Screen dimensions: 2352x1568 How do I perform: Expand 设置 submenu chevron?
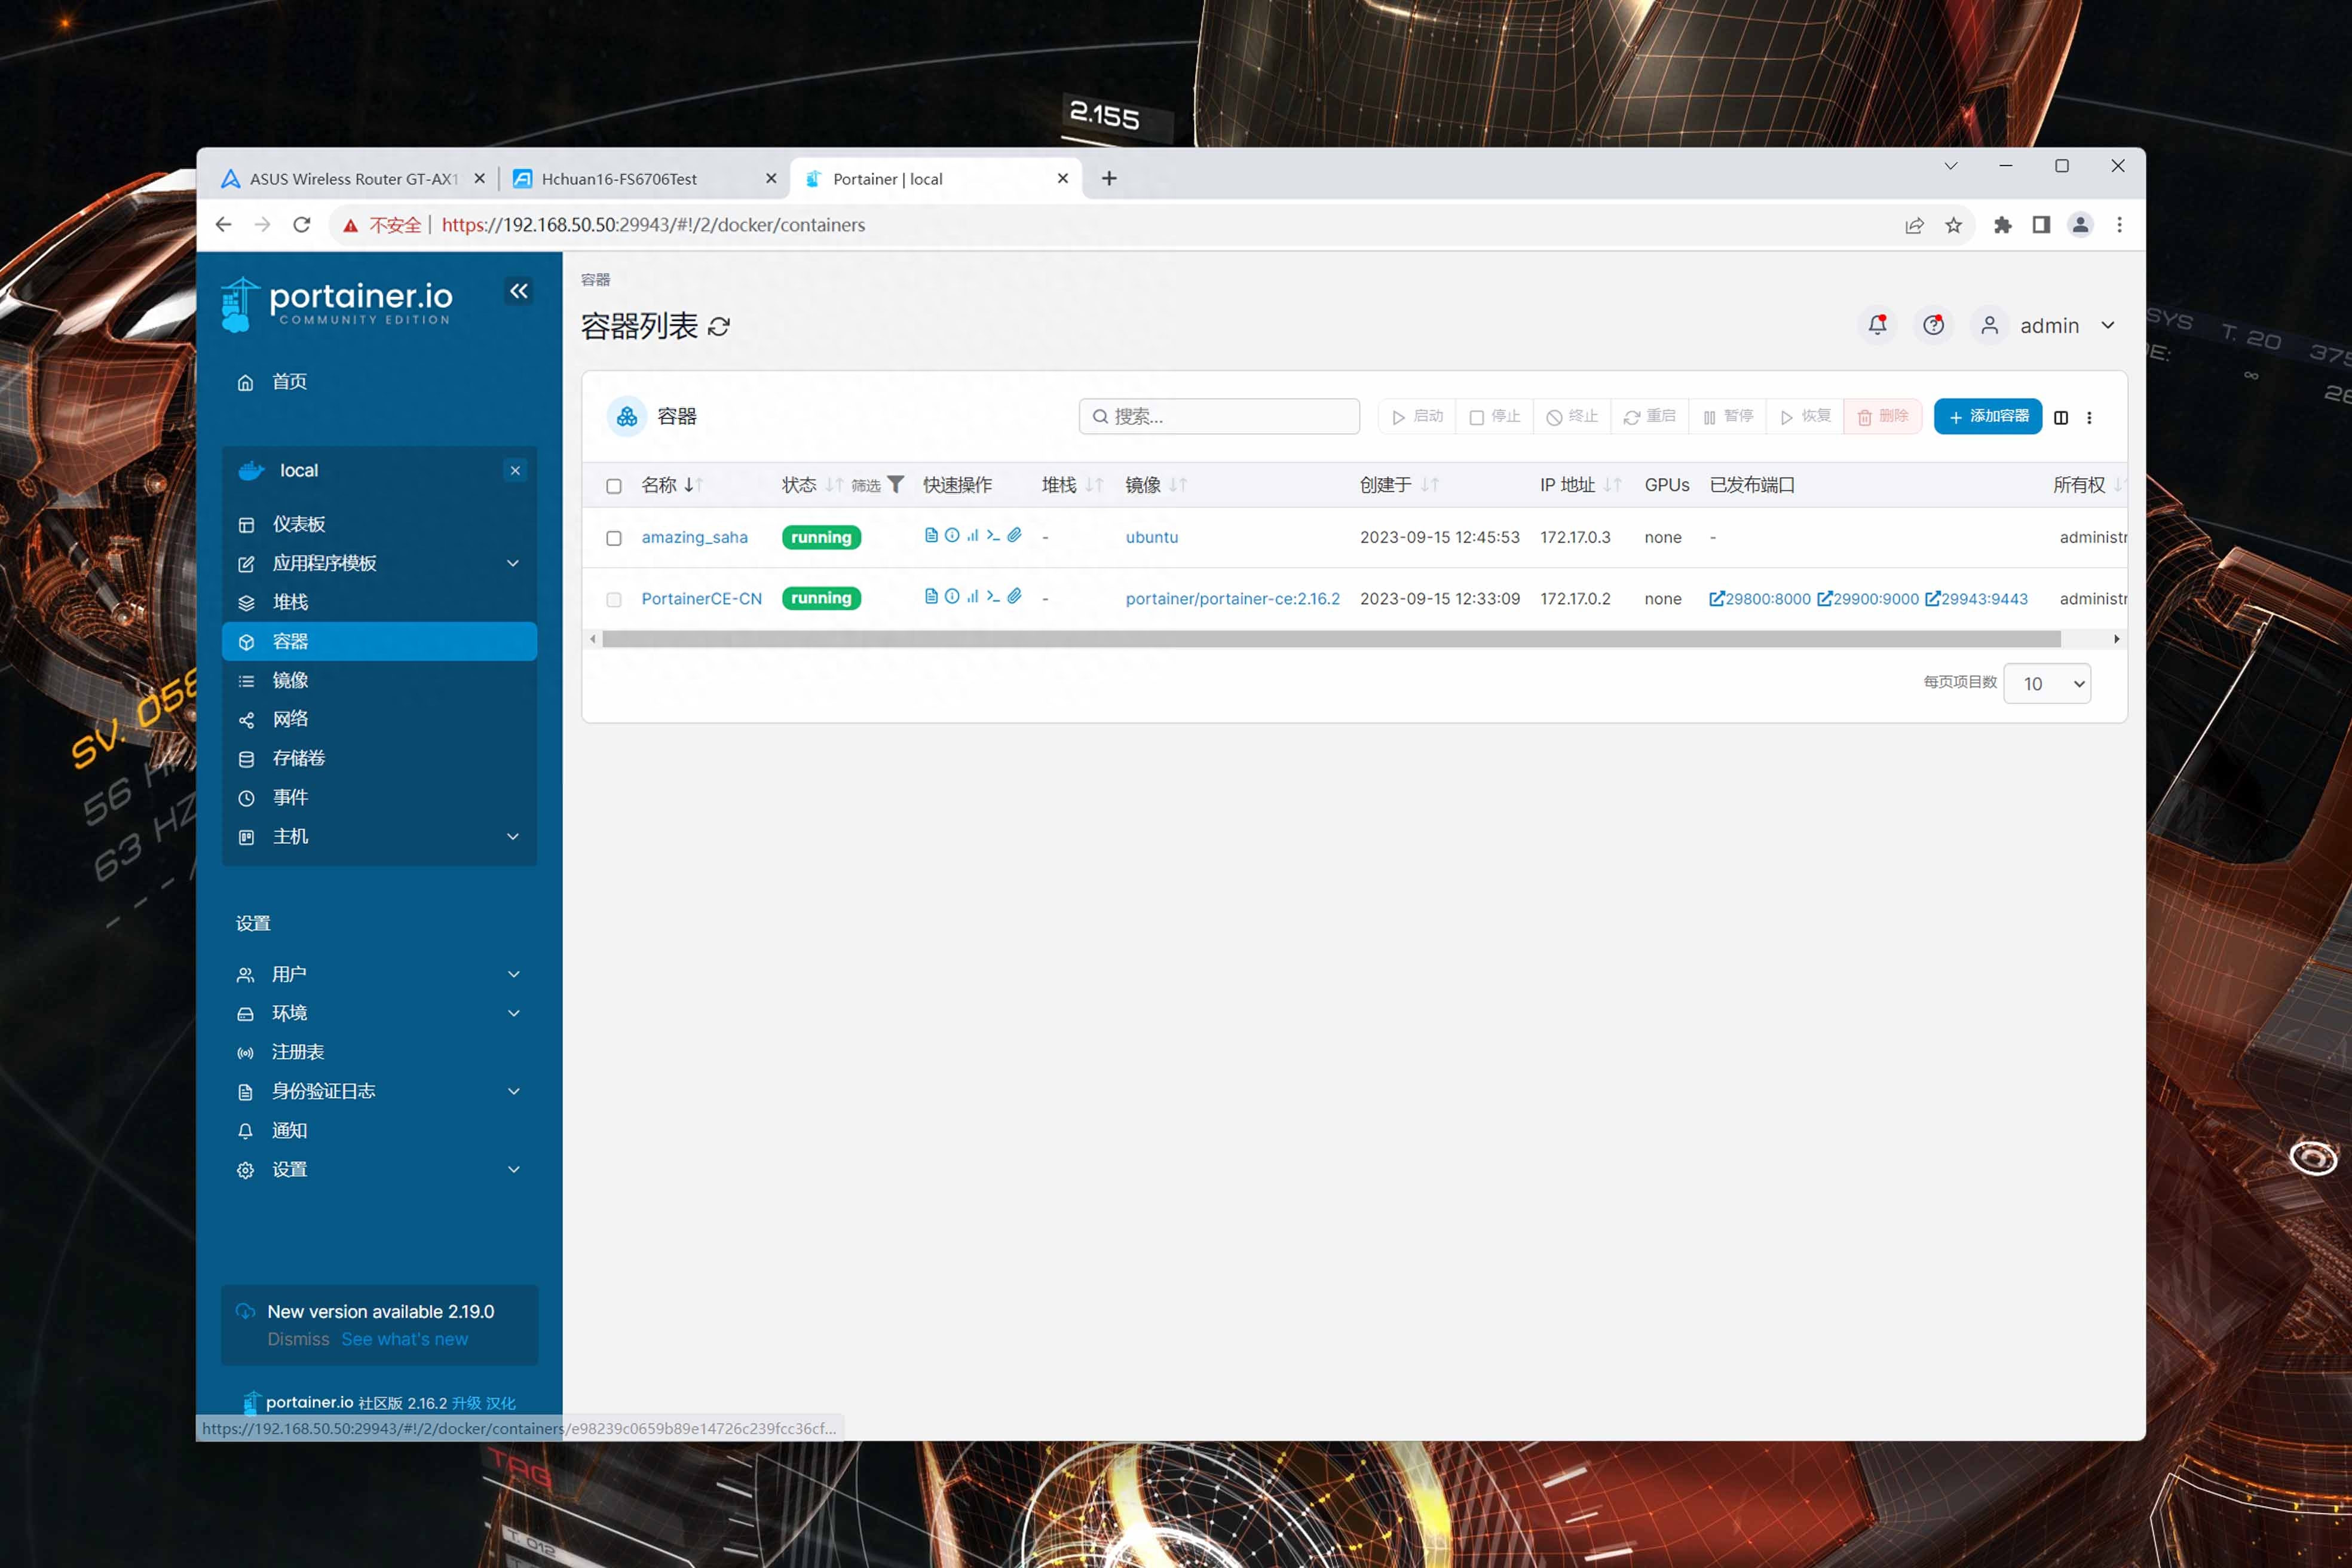pyautogui.click(x=514, y=1169)
